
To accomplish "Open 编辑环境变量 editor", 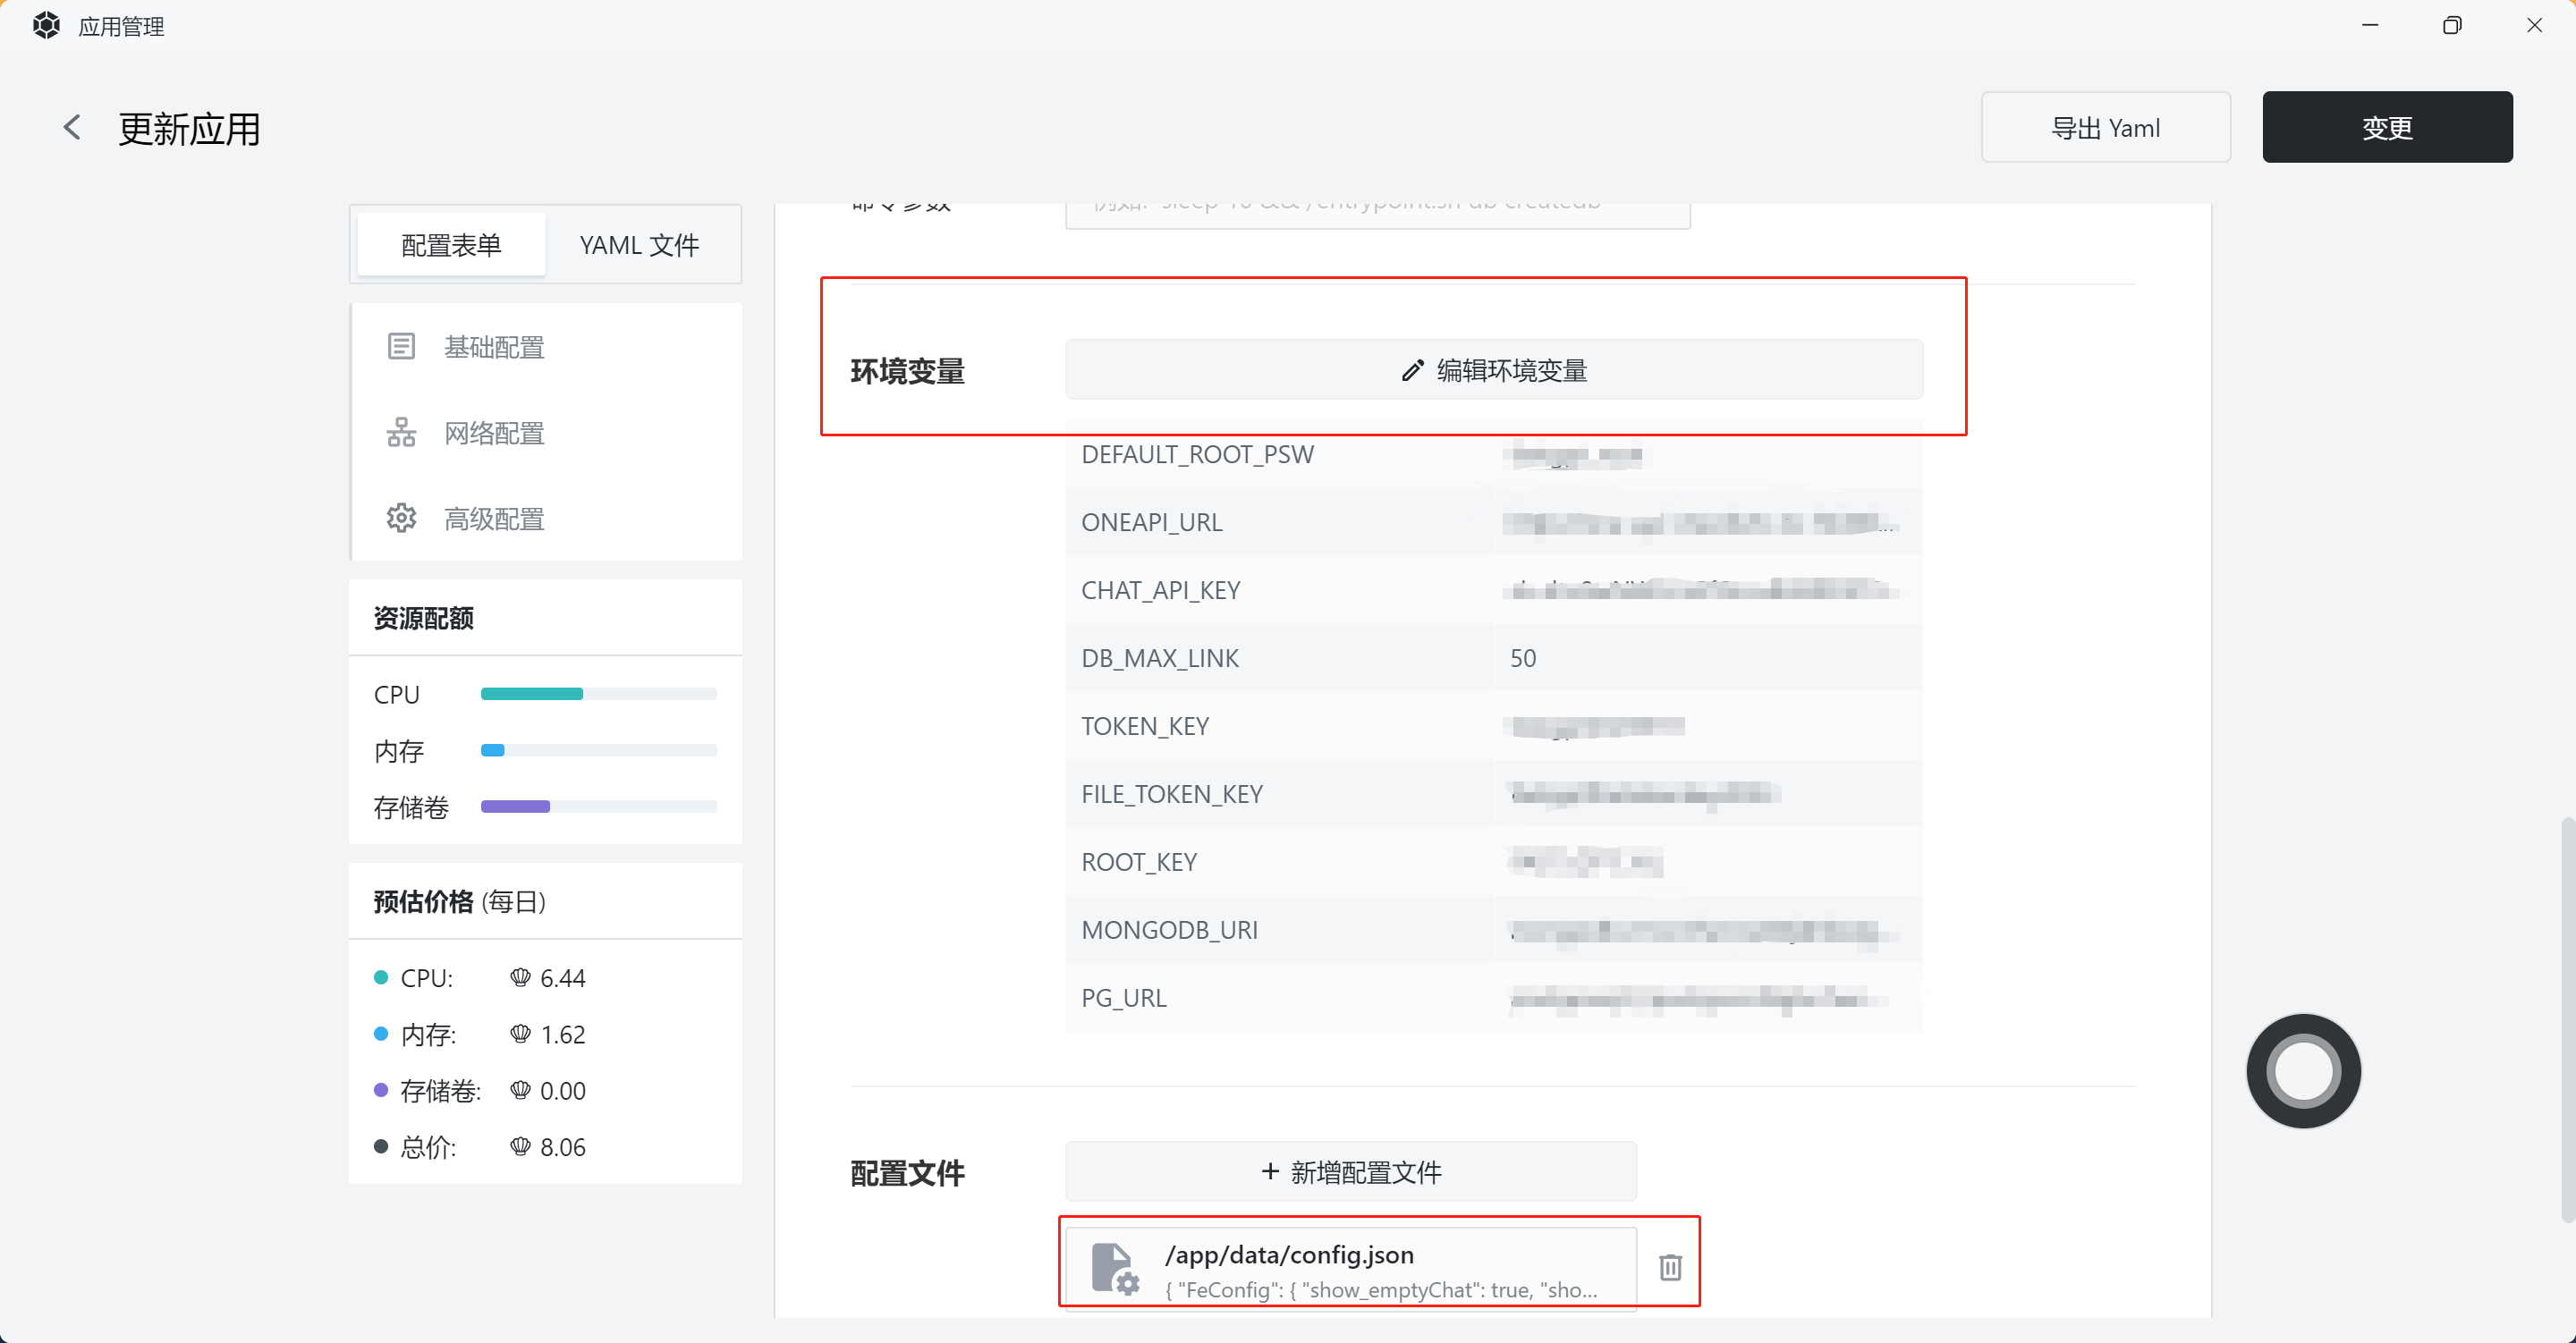I will click(x=1493, y=371).
